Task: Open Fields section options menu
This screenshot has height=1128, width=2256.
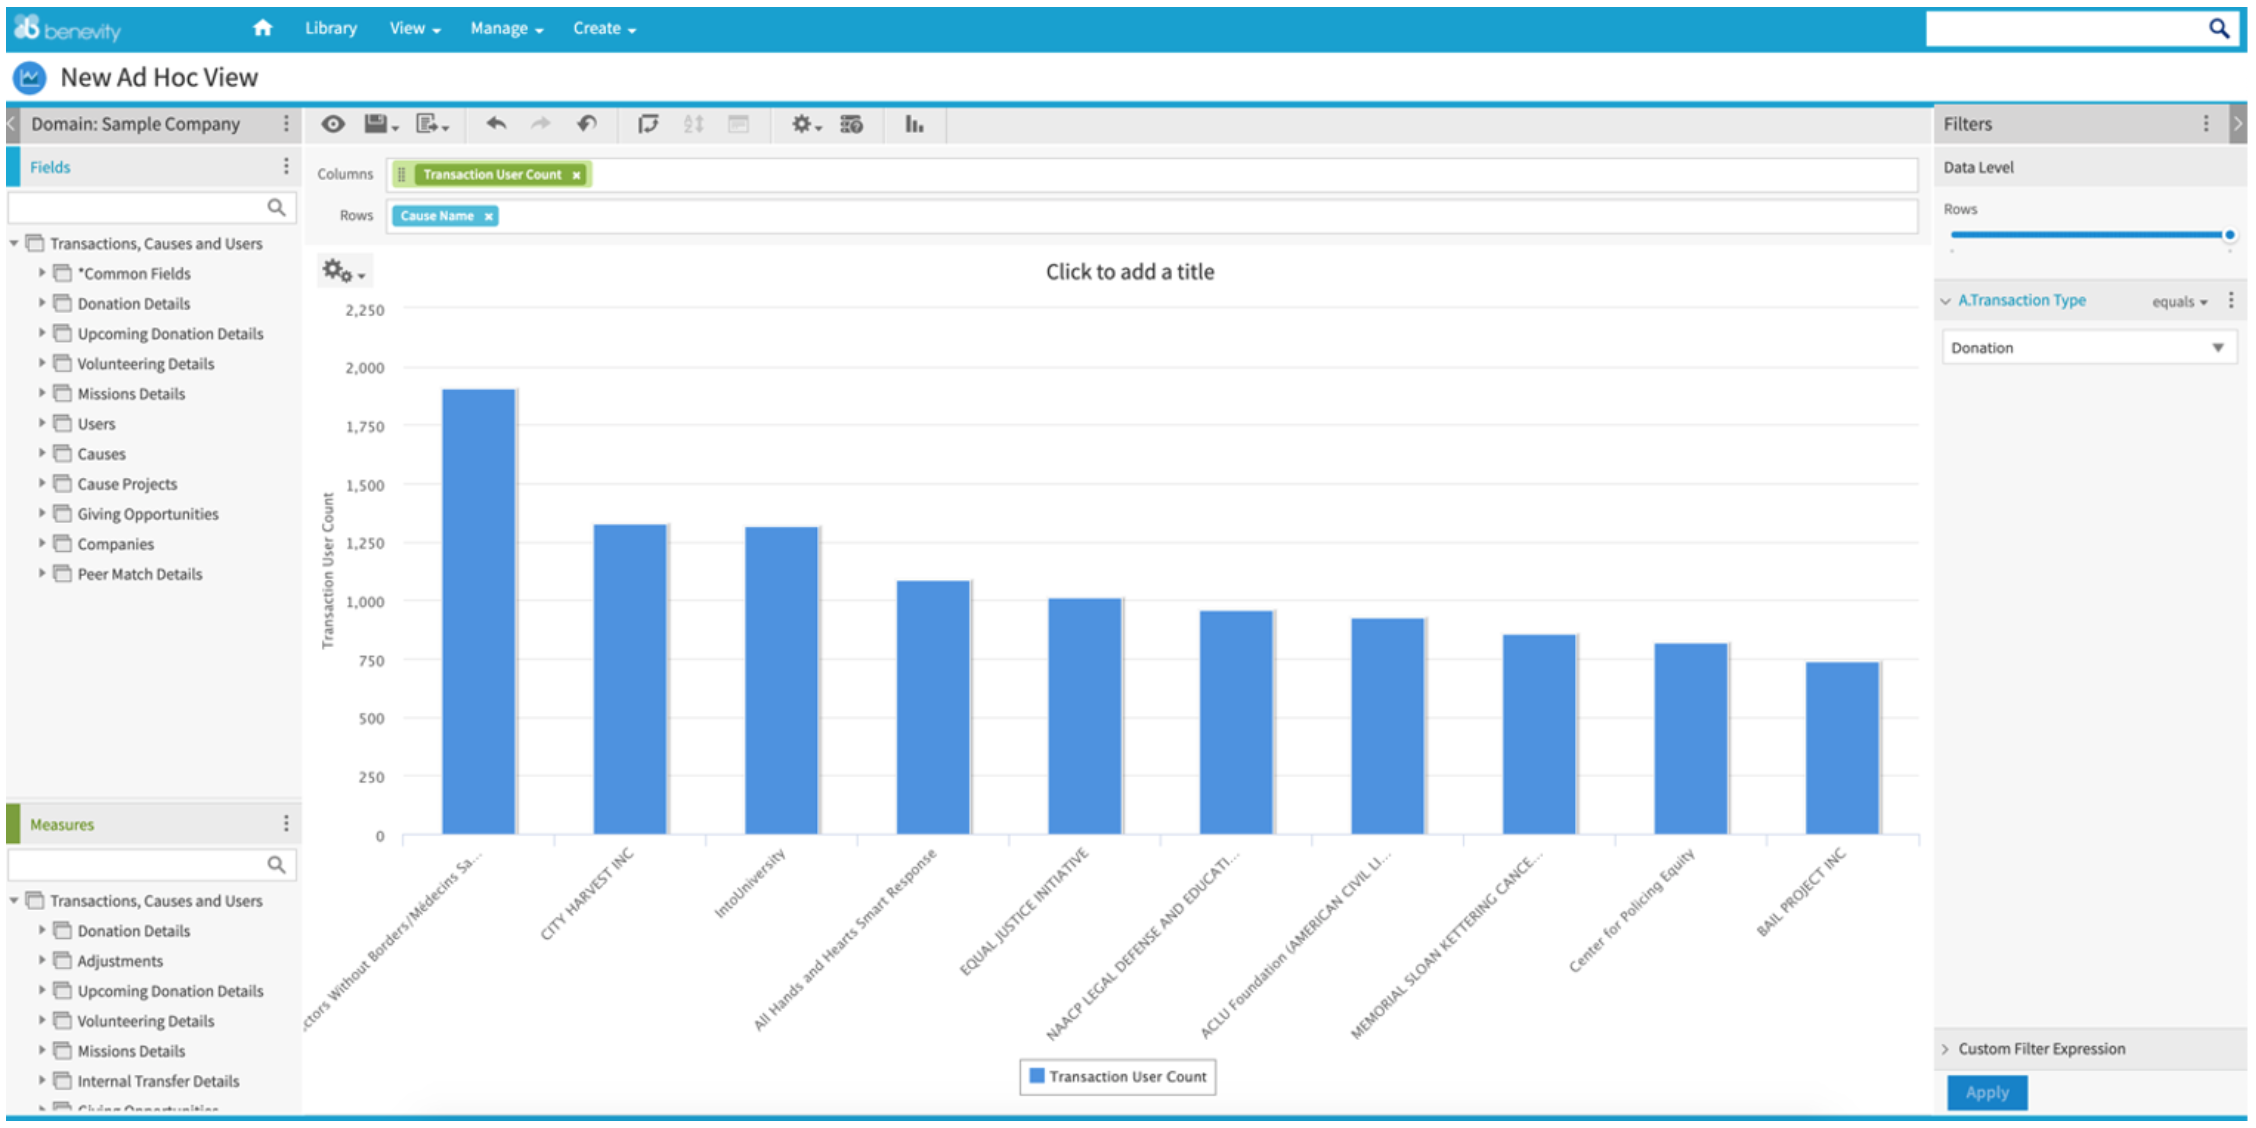Action: (286, 166)
